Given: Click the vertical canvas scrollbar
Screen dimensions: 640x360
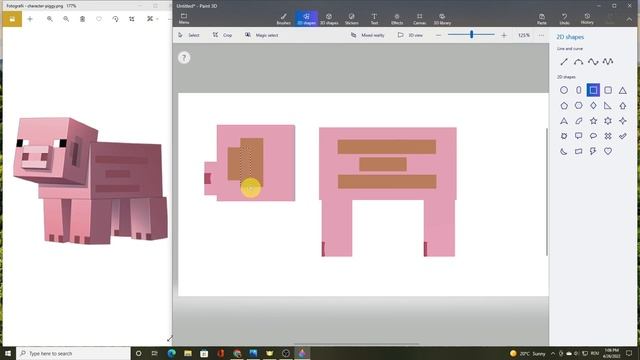Looking at the screenshot, I should point(547,192).
